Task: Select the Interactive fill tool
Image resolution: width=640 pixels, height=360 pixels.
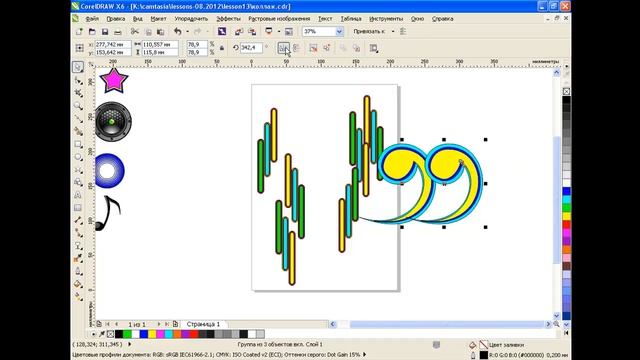Action: pyautogui.click(x=78, y=297)
